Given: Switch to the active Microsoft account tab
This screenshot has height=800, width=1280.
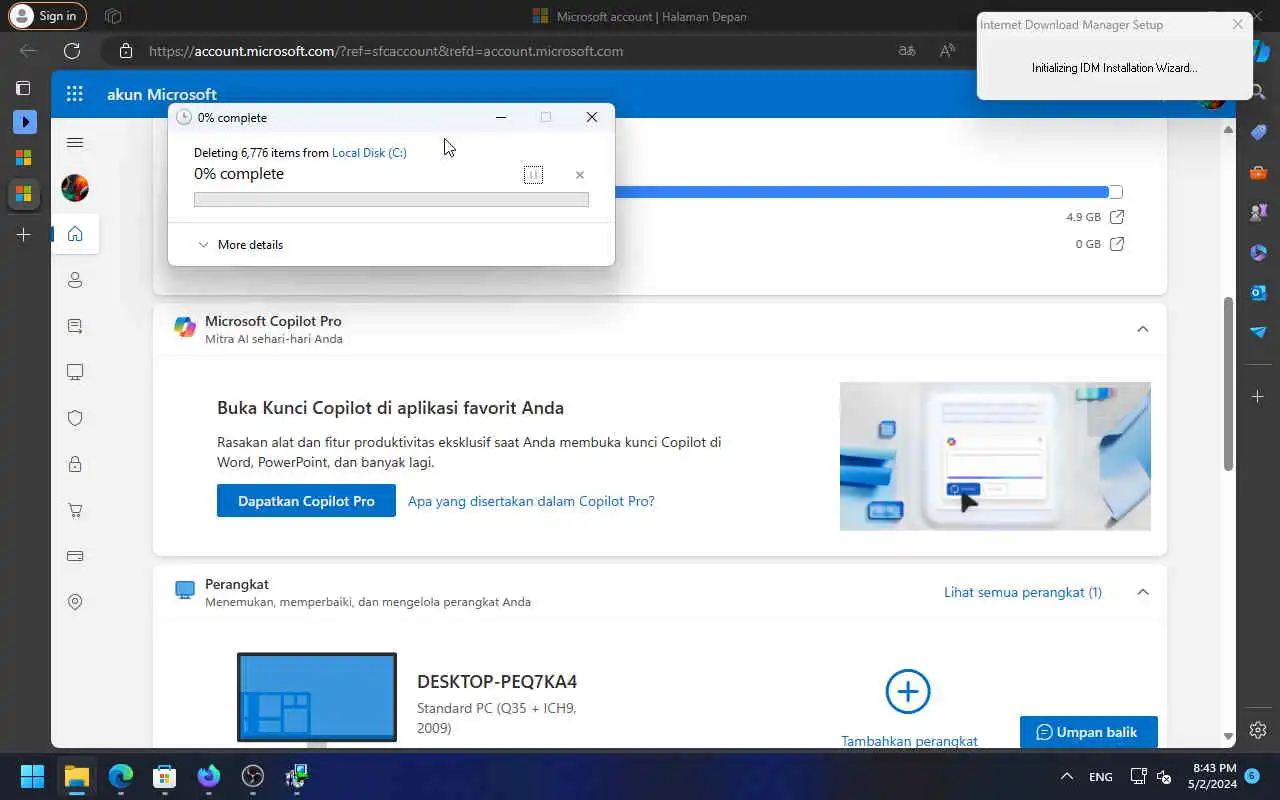Looking at the screenshot, I should pos(24,193).
